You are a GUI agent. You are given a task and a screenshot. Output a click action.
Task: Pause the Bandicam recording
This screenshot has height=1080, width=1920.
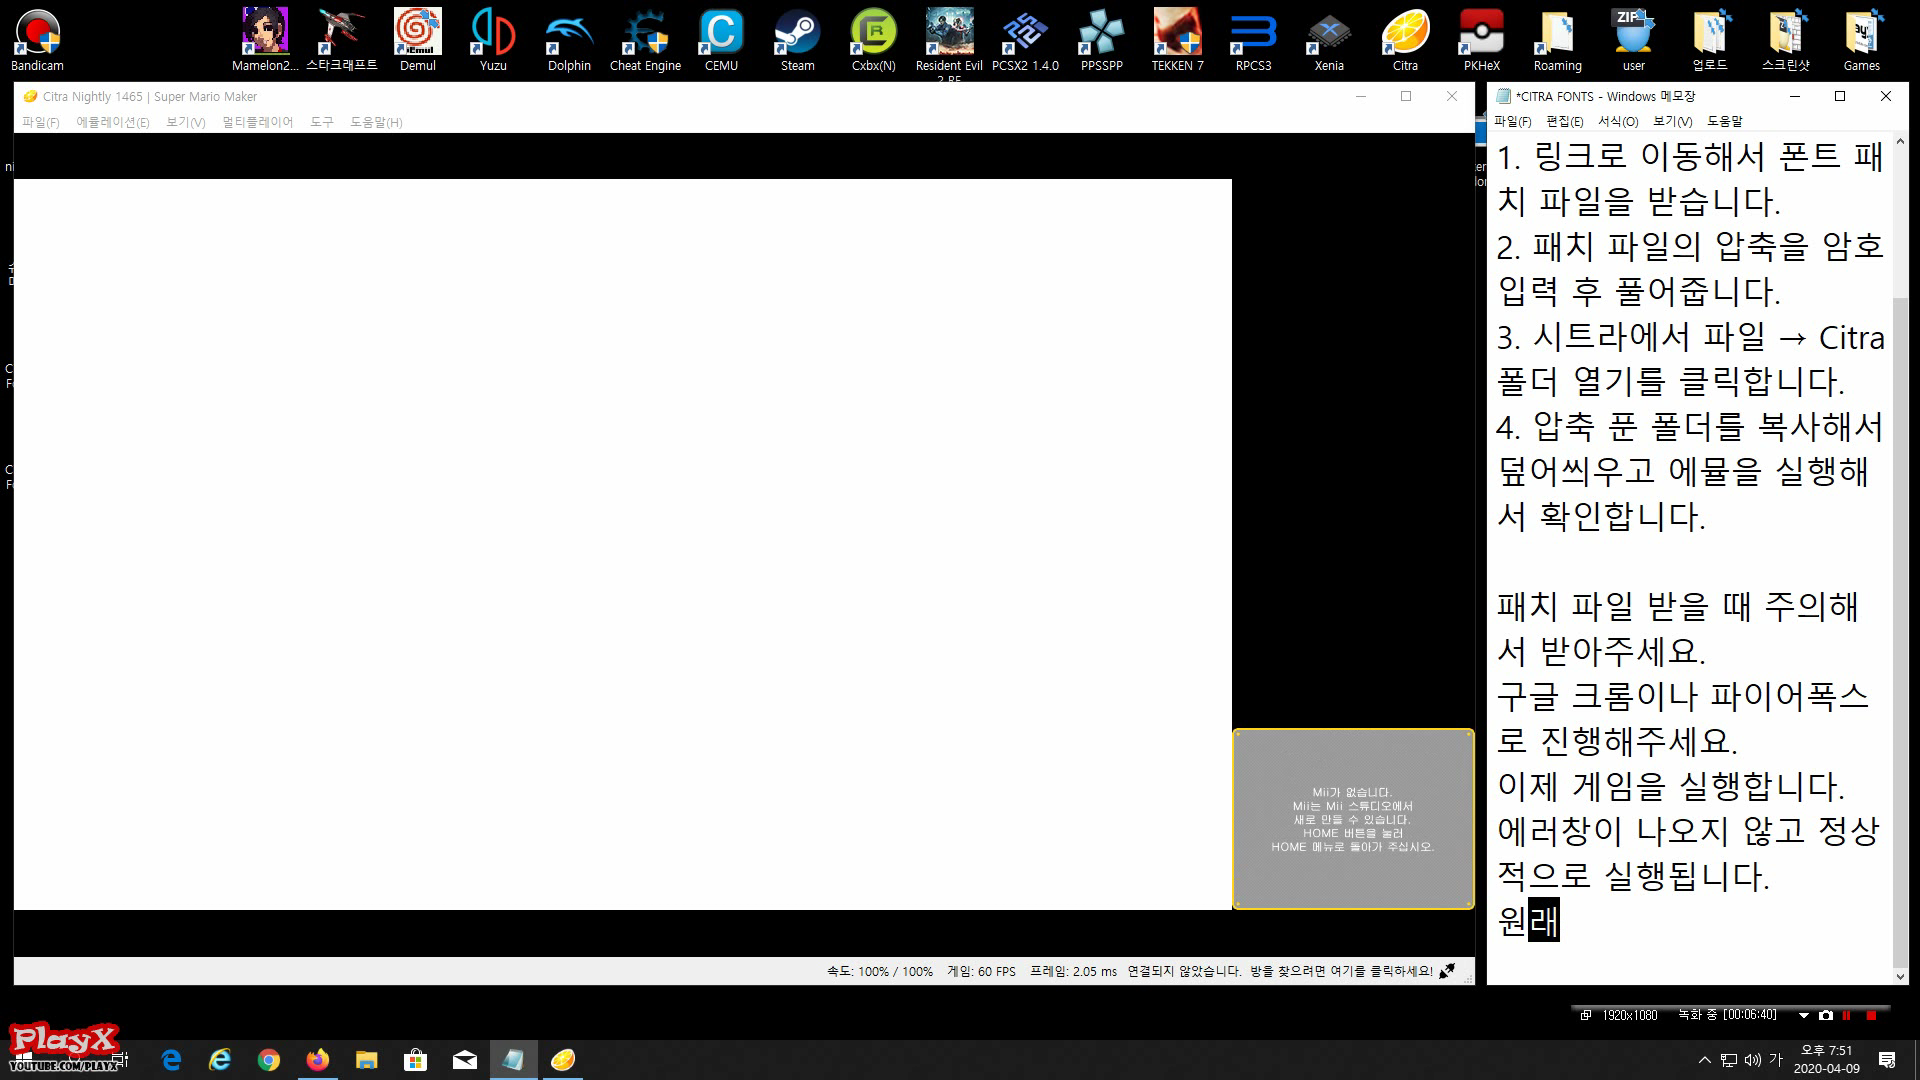pos(1847,1015)
